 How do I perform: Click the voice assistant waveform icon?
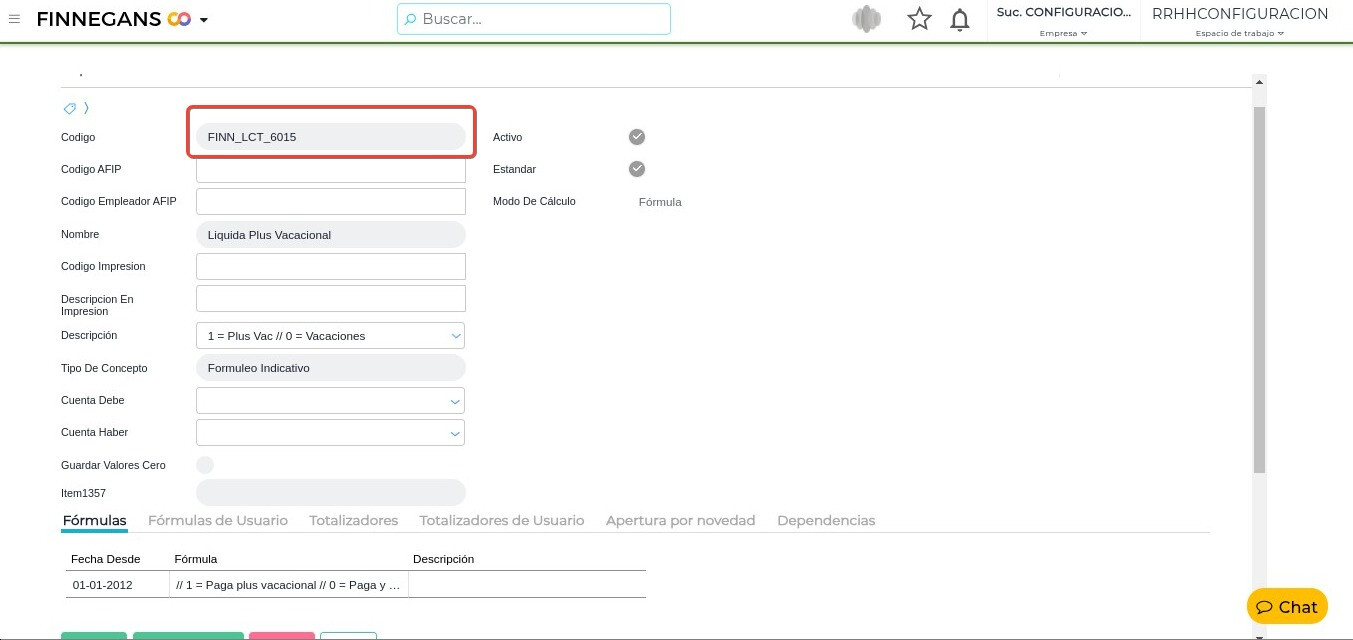click(866, 19)
